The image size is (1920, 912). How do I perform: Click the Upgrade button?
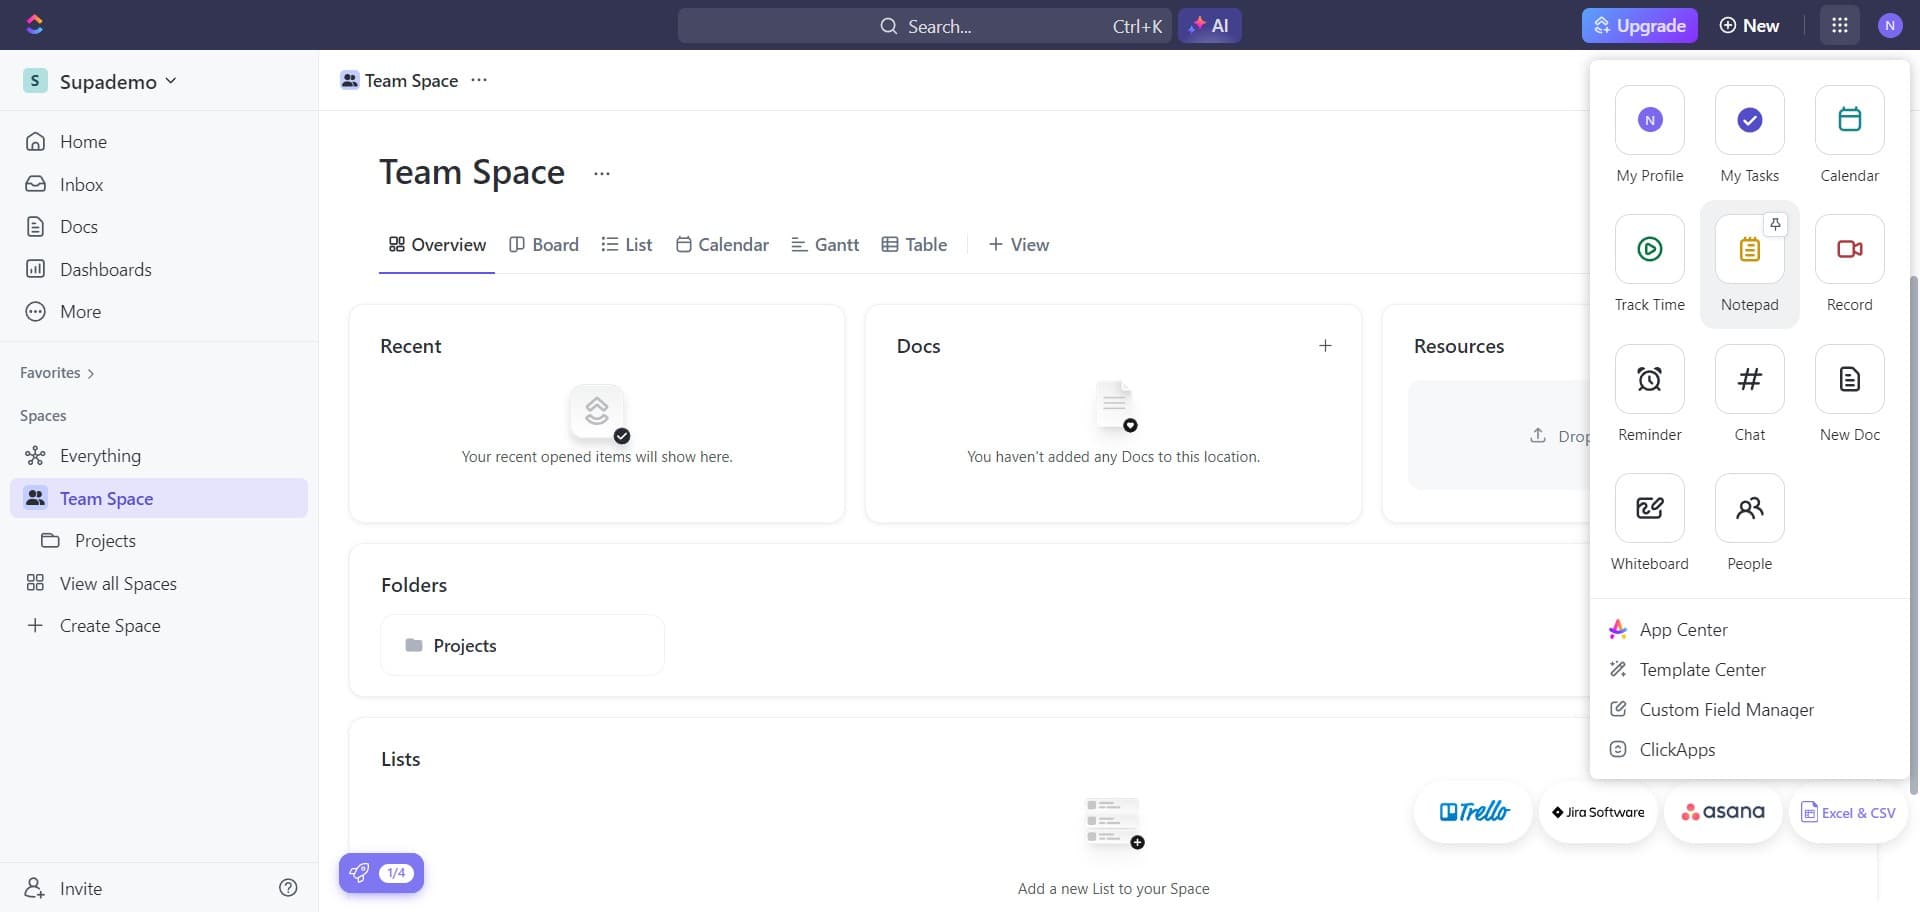point(1639,26)
